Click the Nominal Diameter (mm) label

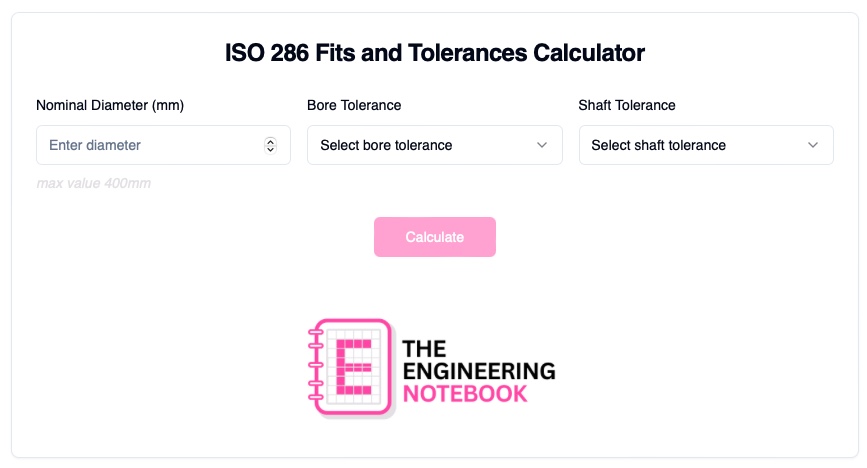[110, 105]
